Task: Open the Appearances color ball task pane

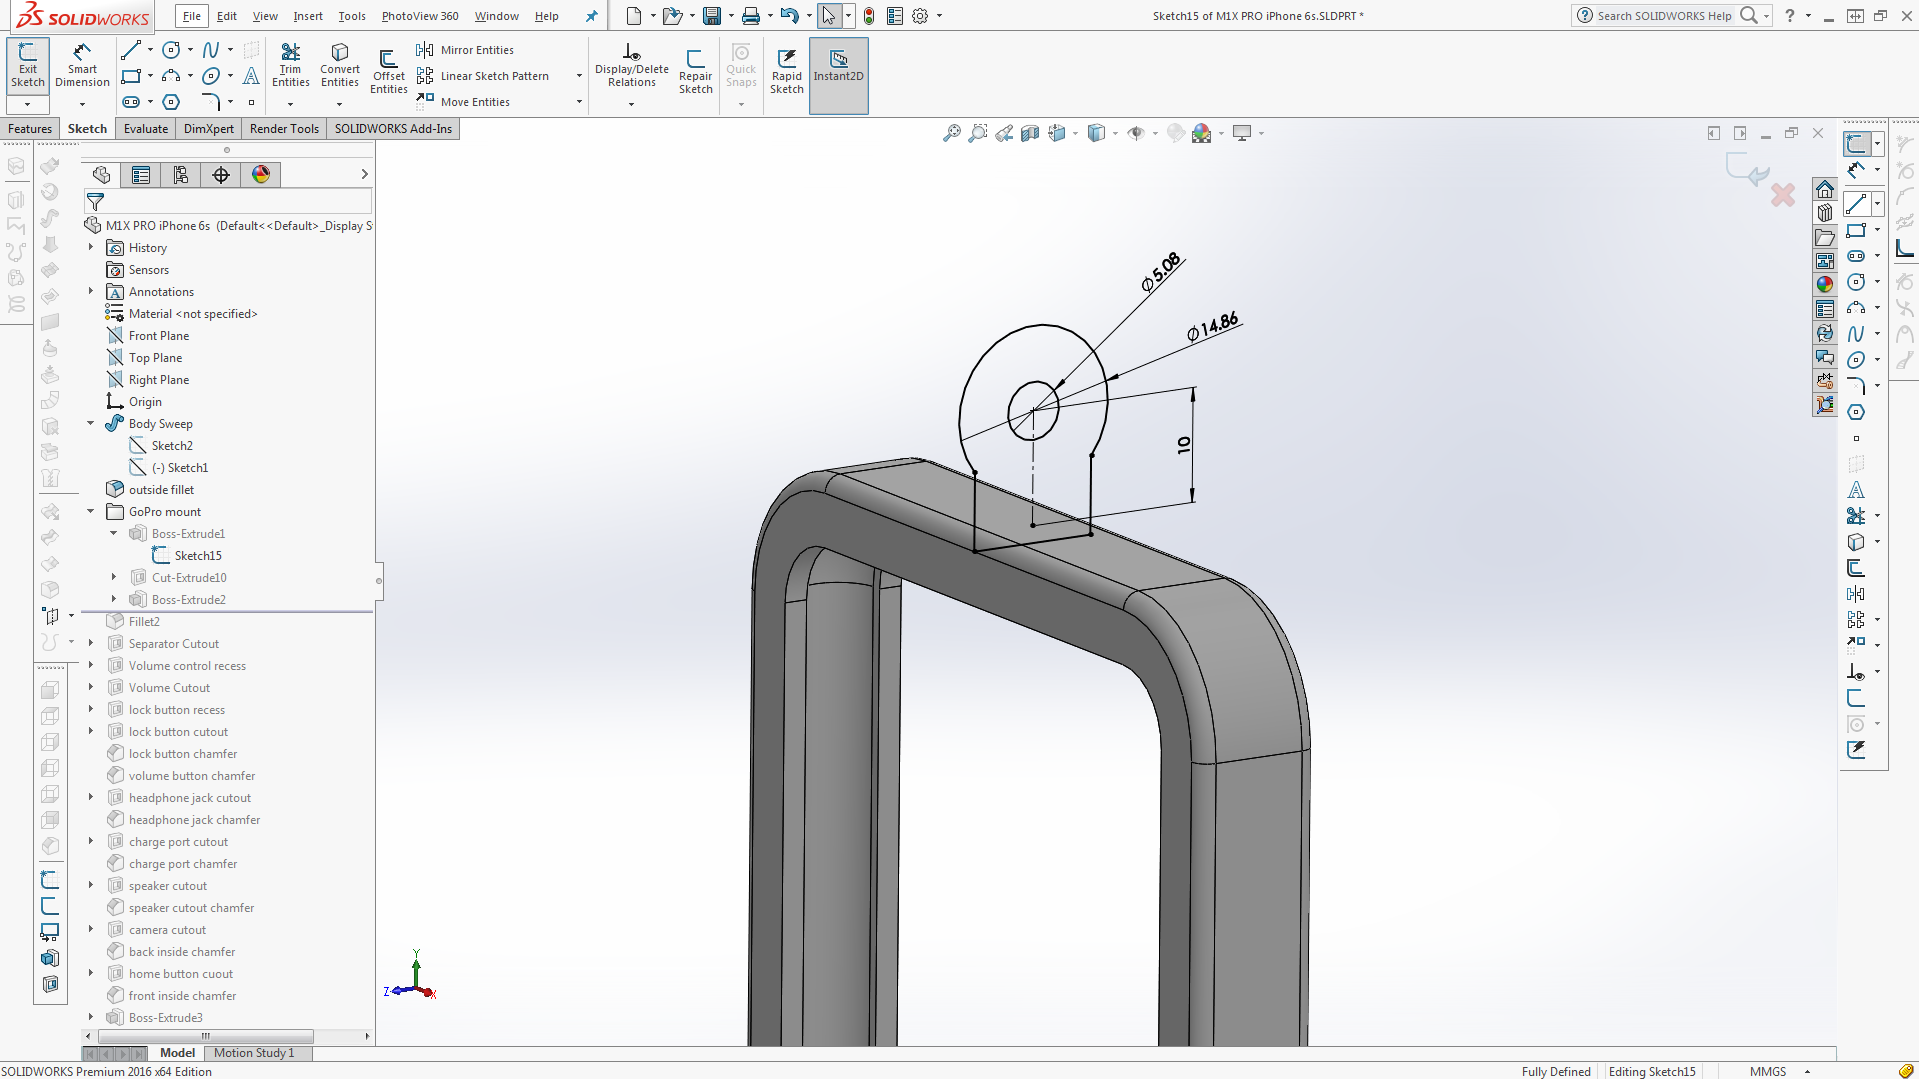Action: 1825,284
